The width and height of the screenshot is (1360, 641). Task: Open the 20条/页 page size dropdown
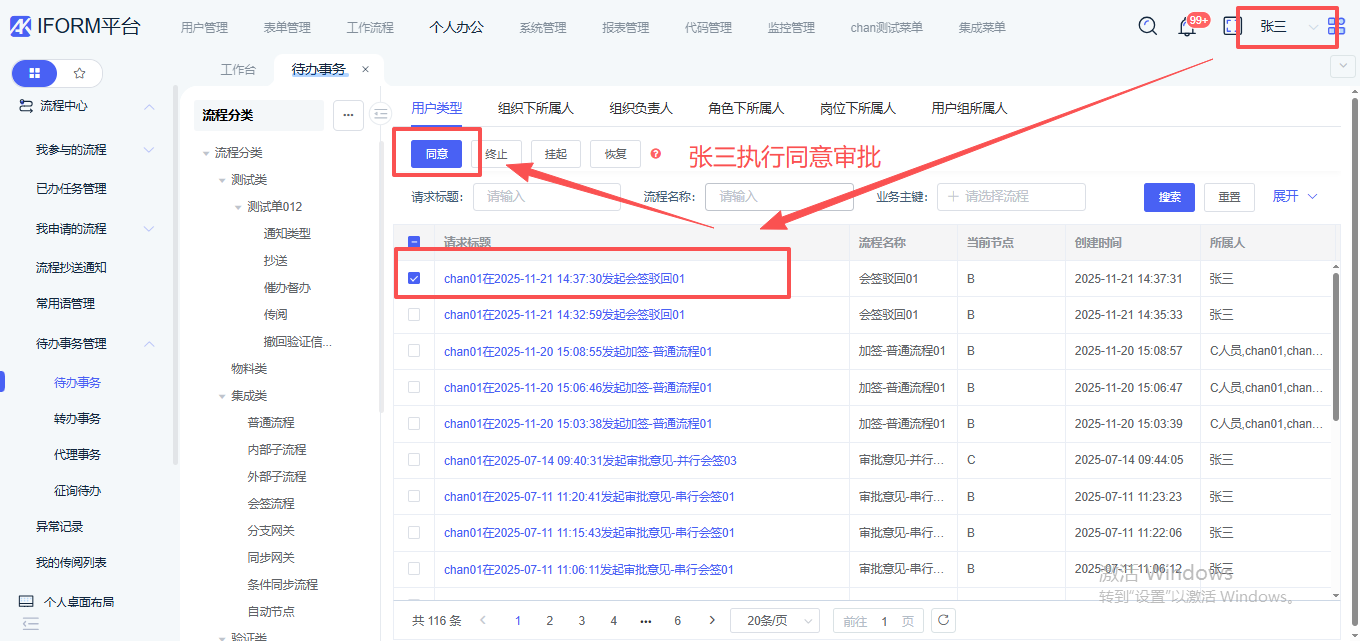click(x=775, y=621)
